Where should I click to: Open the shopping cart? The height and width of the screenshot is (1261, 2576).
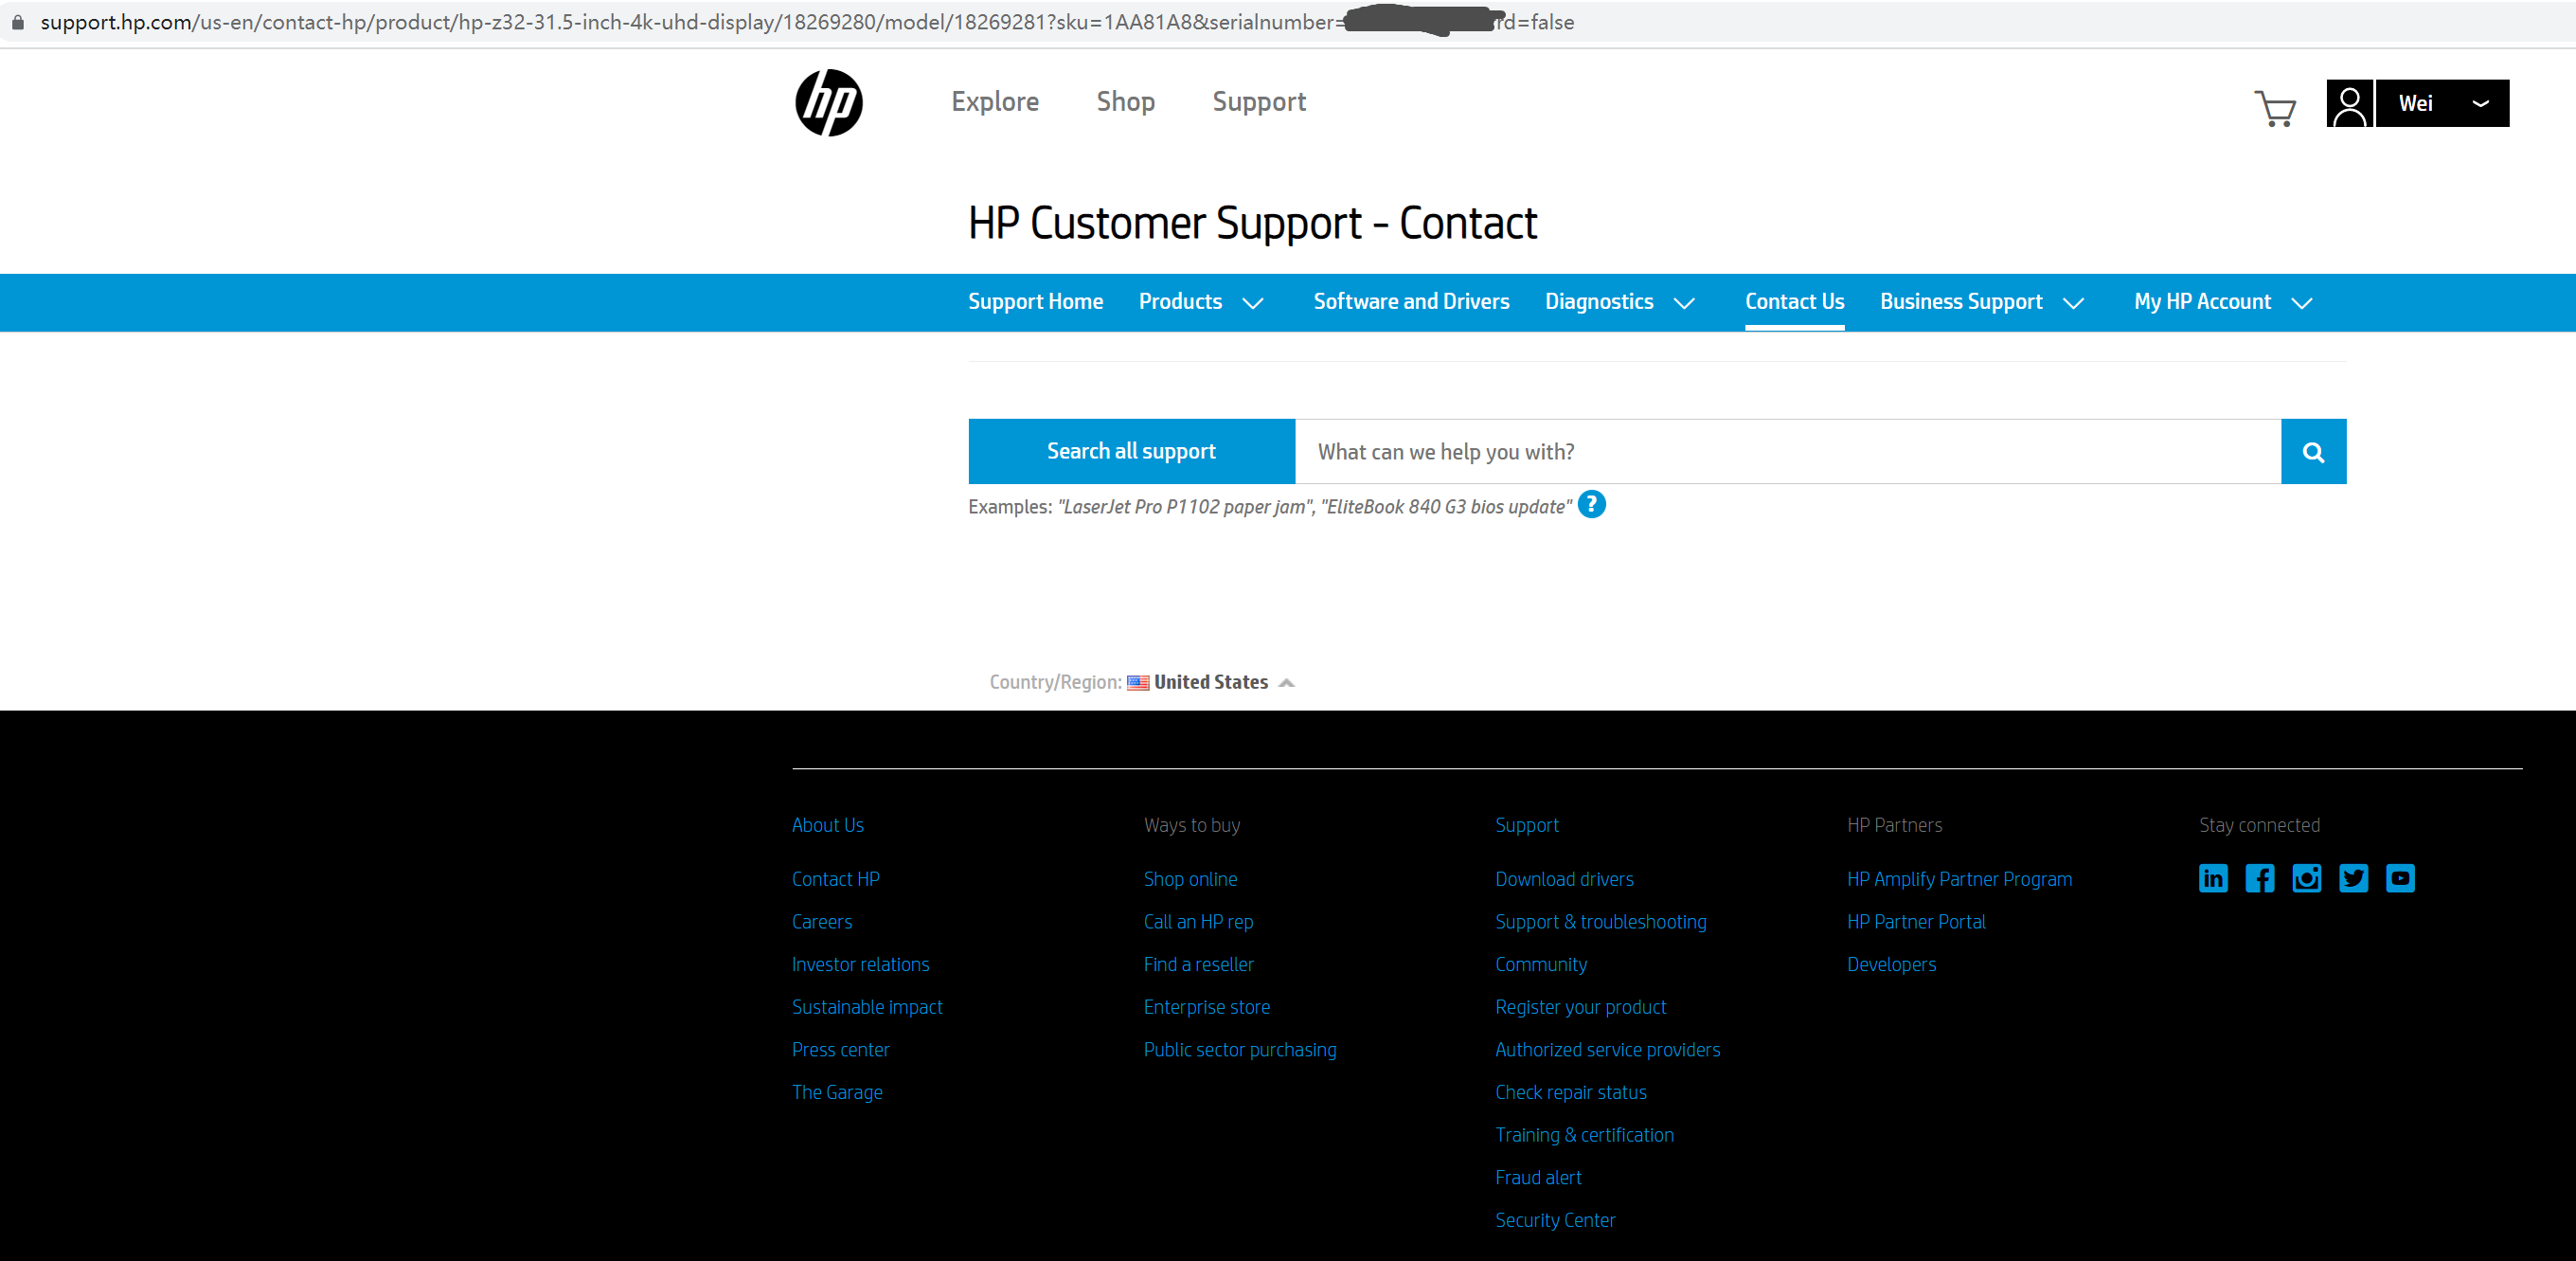click(x=2275, y=108)
